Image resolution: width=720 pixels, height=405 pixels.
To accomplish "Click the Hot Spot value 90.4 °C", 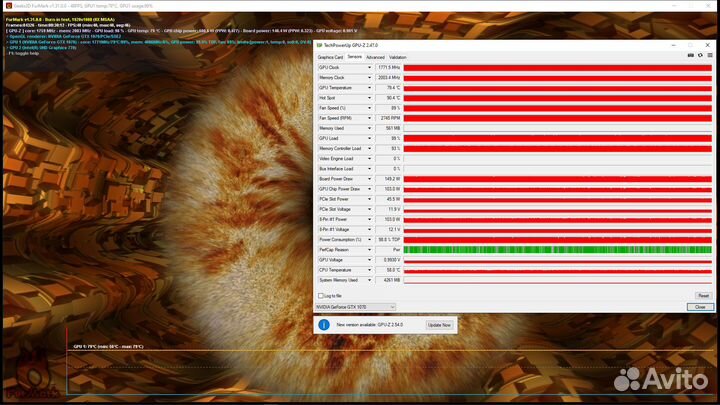I will pyautogui.click(x=388, y=98).
